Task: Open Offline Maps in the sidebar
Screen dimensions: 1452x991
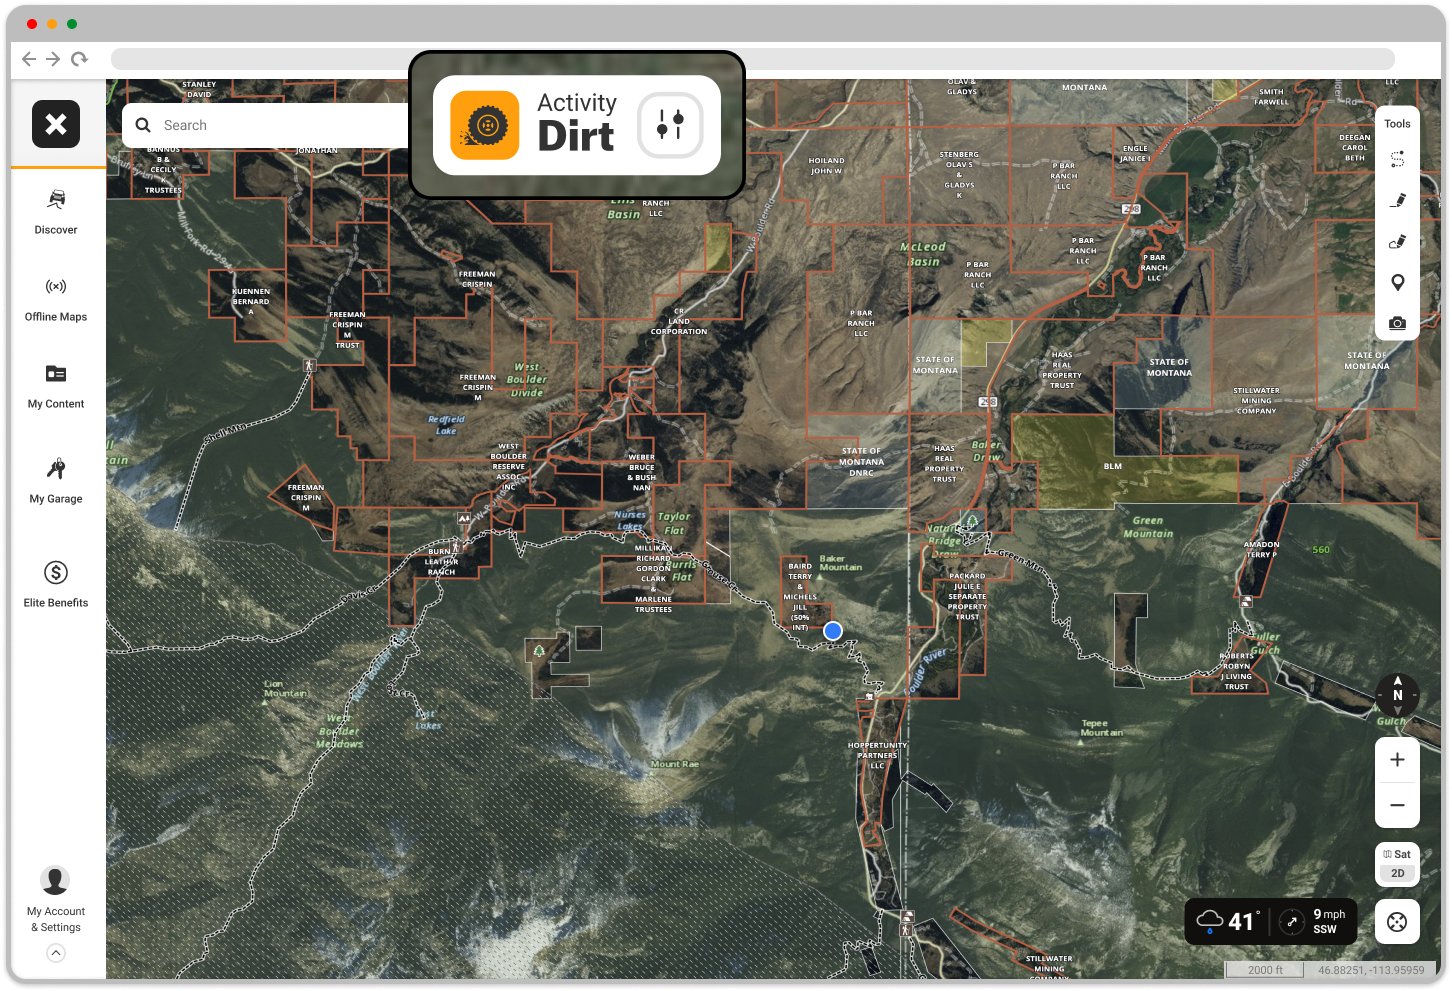Action: [56, 300]
